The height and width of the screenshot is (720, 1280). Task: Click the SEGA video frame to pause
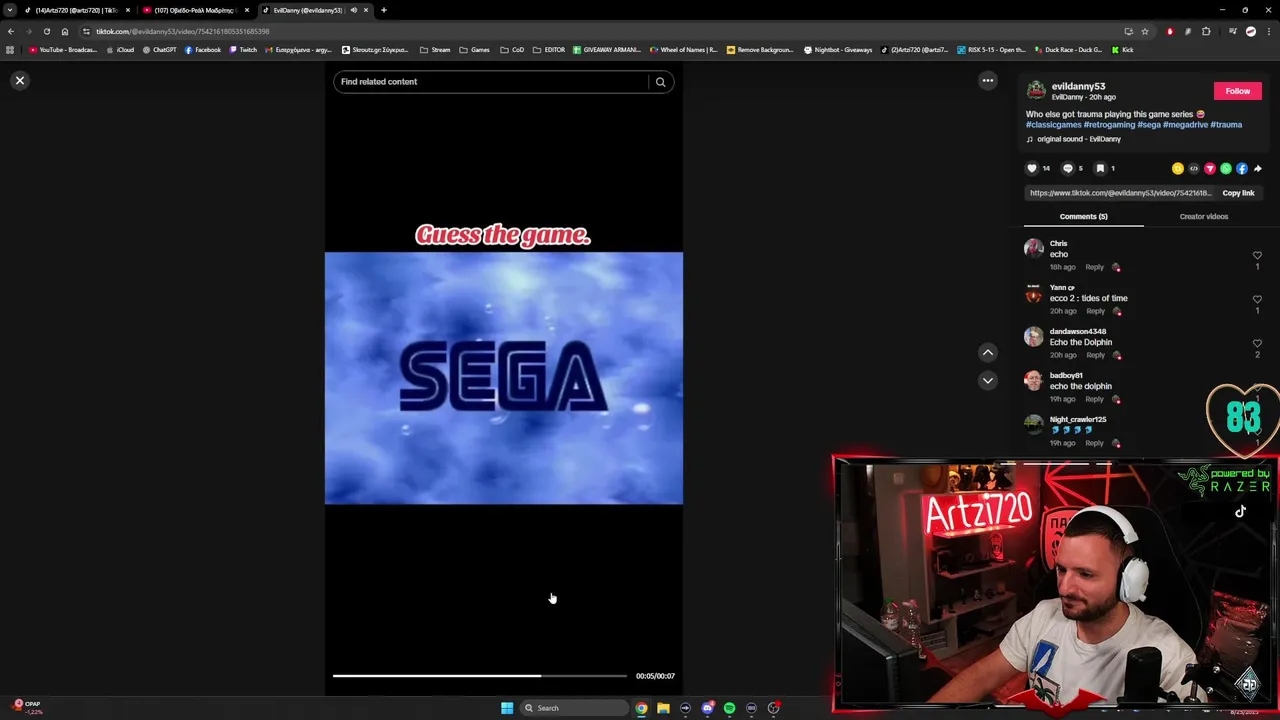504,378
